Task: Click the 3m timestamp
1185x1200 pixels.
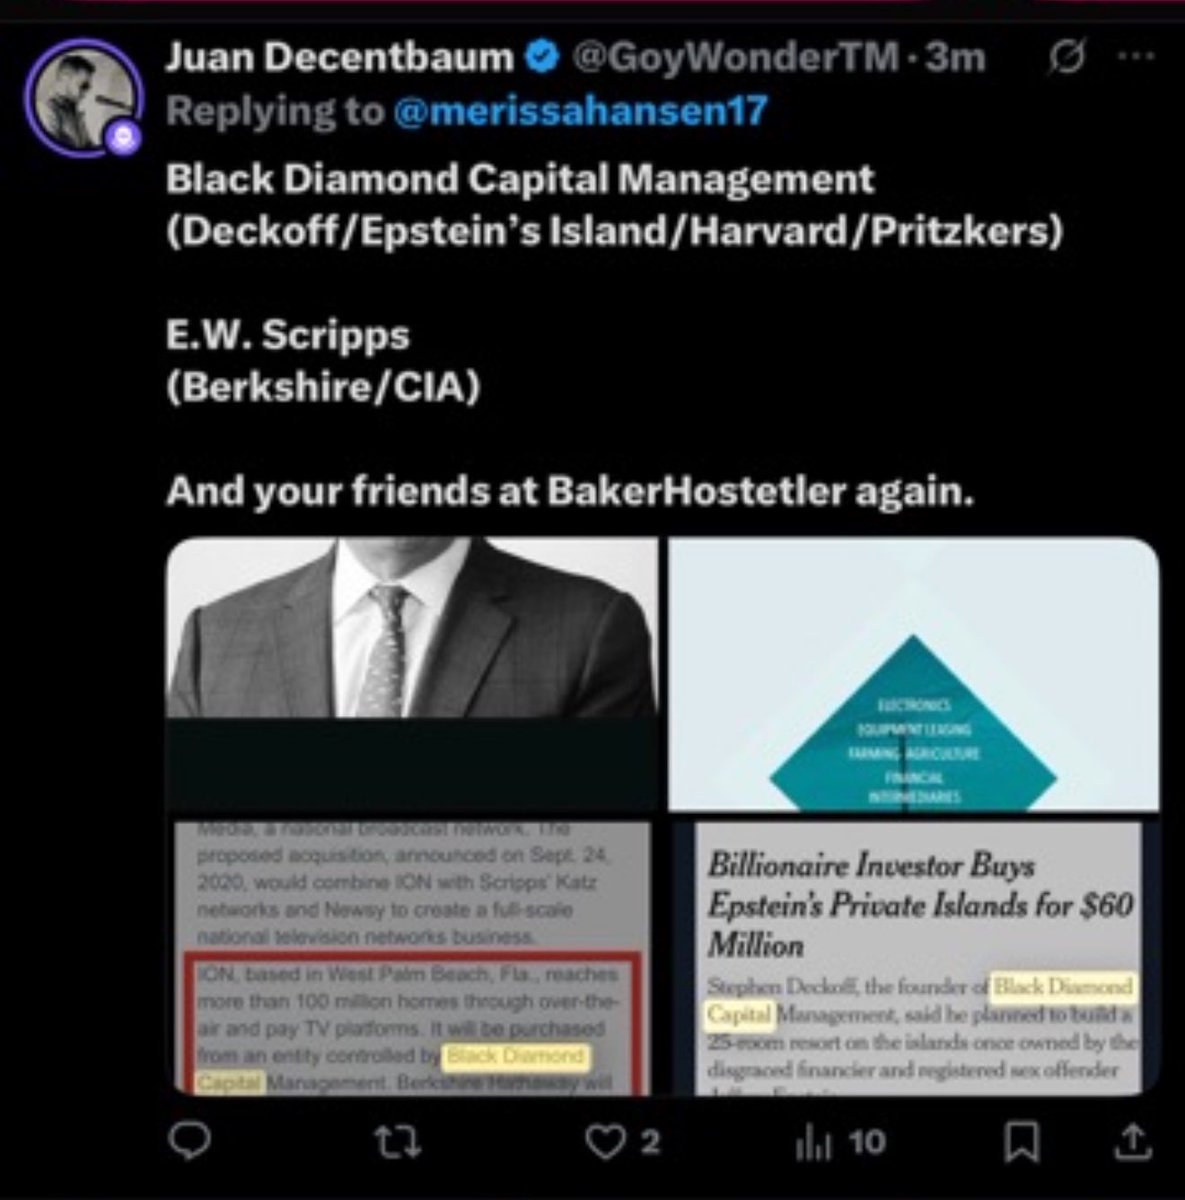Action: [956, 58]
